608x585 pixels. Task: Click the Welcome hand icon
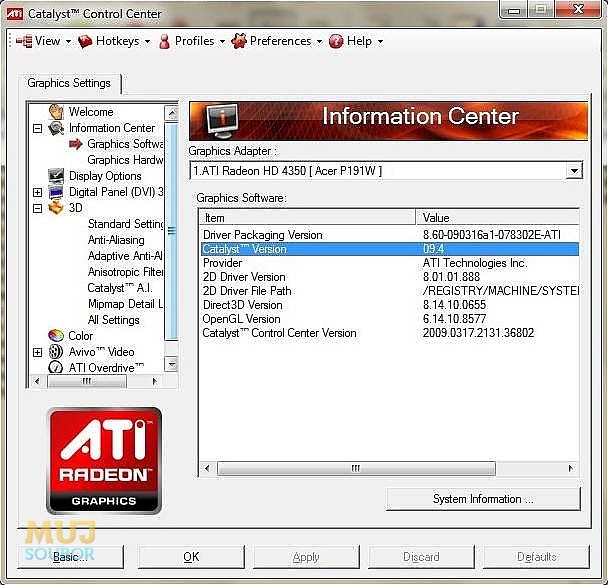pyautogui.click(x=56, y=112)
